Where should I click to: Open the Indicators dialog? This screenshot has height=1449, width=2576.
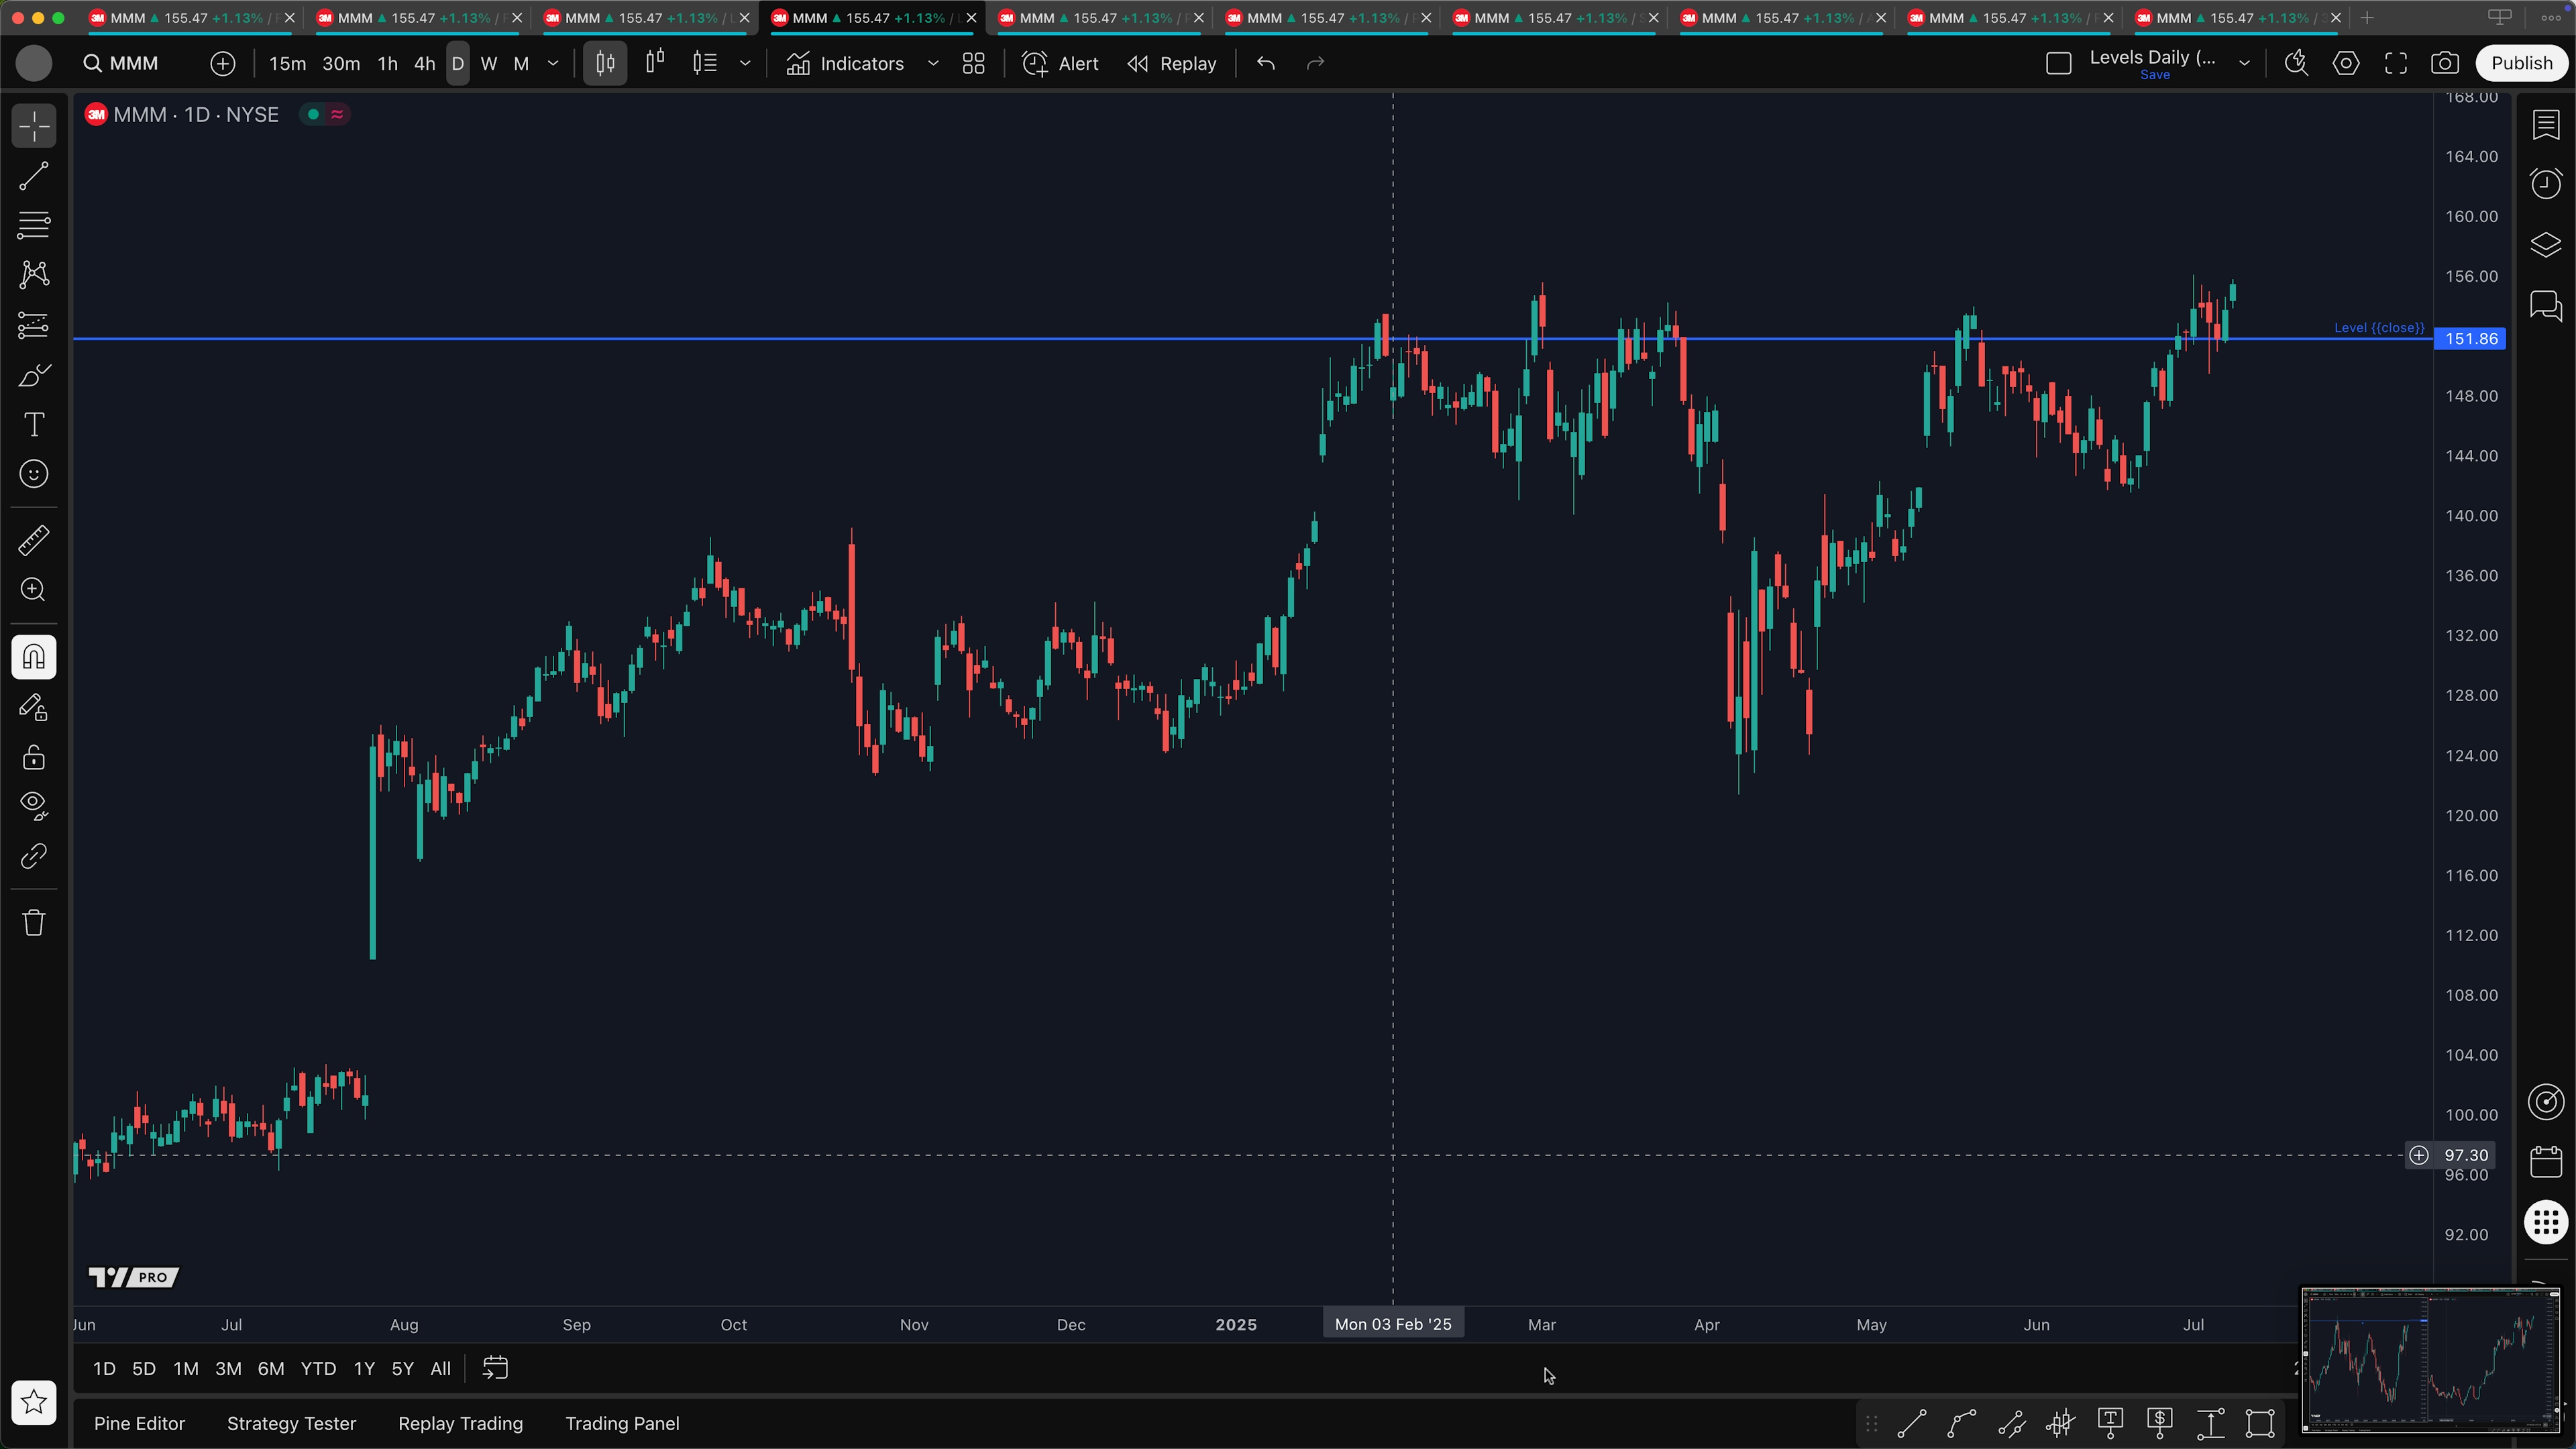pos(845,63)
